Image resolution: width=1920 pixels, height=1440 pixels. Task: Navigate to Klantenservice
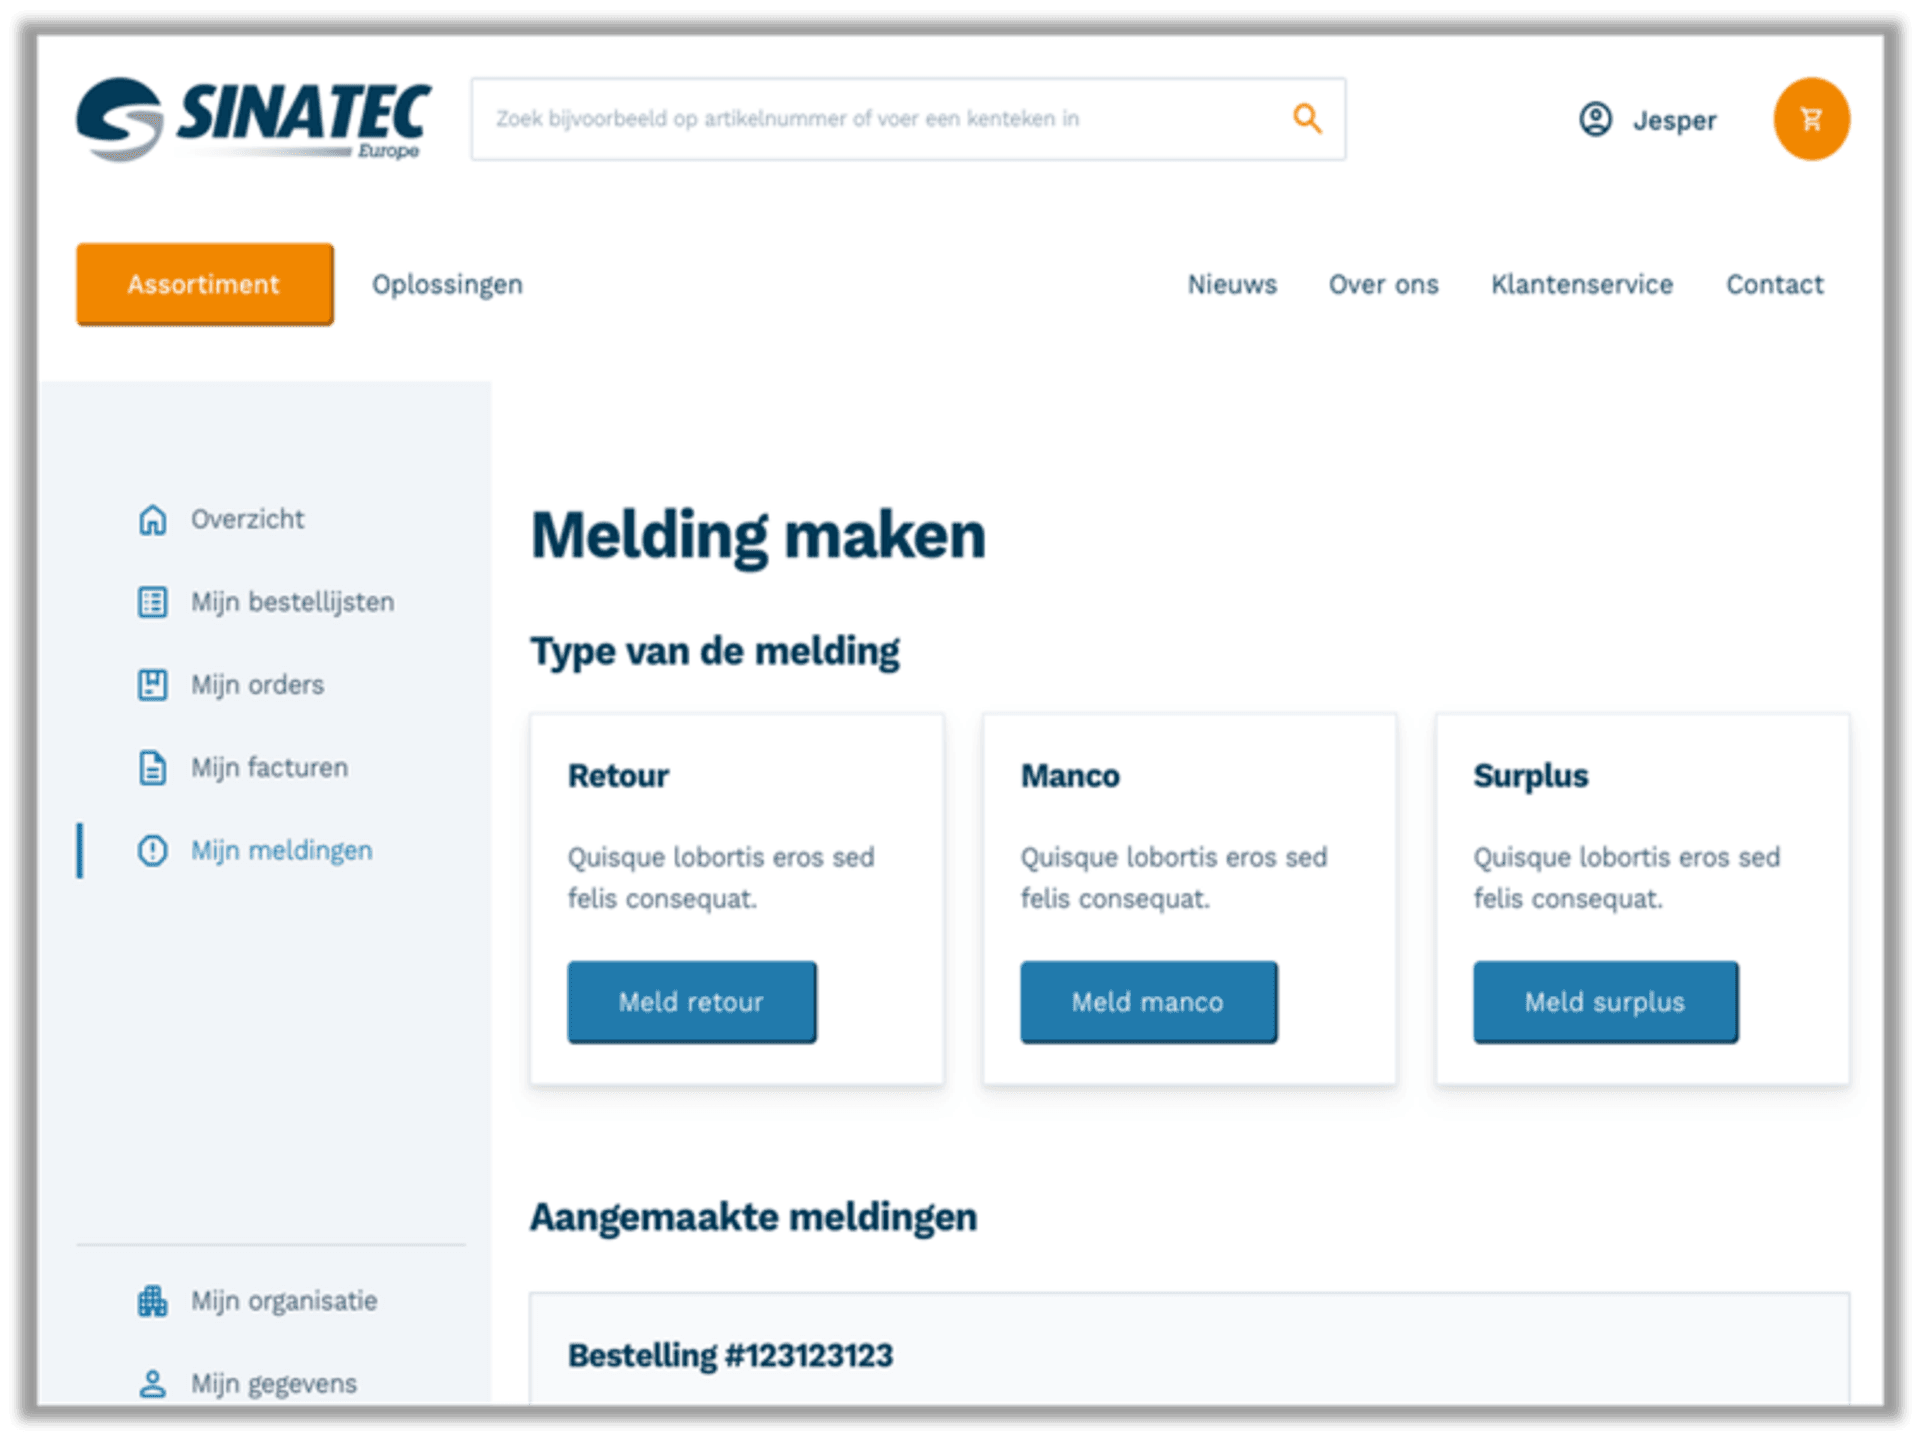click(x=1582, y=284)
